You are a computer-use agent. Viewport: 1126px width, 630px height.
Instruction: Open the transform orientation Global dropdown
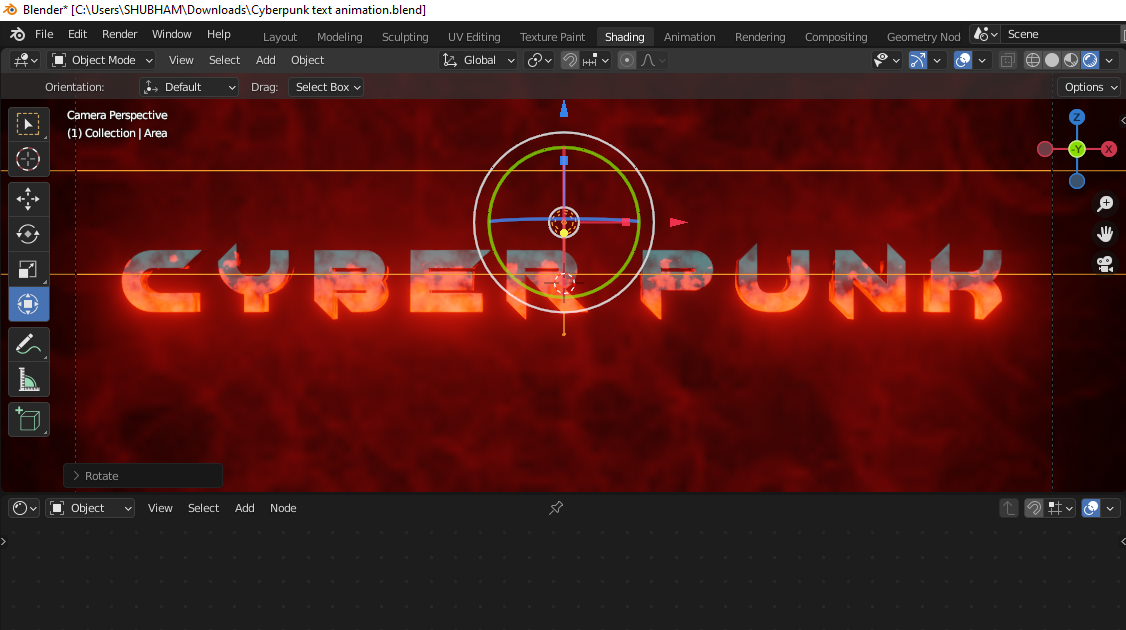478,60
